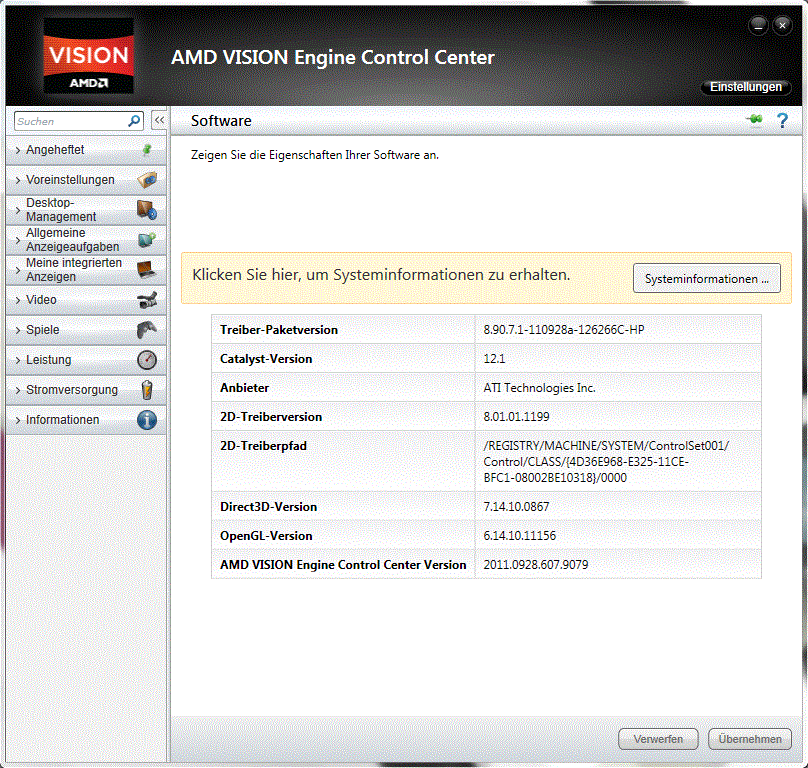
Task: Select Control Center version 2011.0928.607.9079
Action: click(x=535, y=564)
